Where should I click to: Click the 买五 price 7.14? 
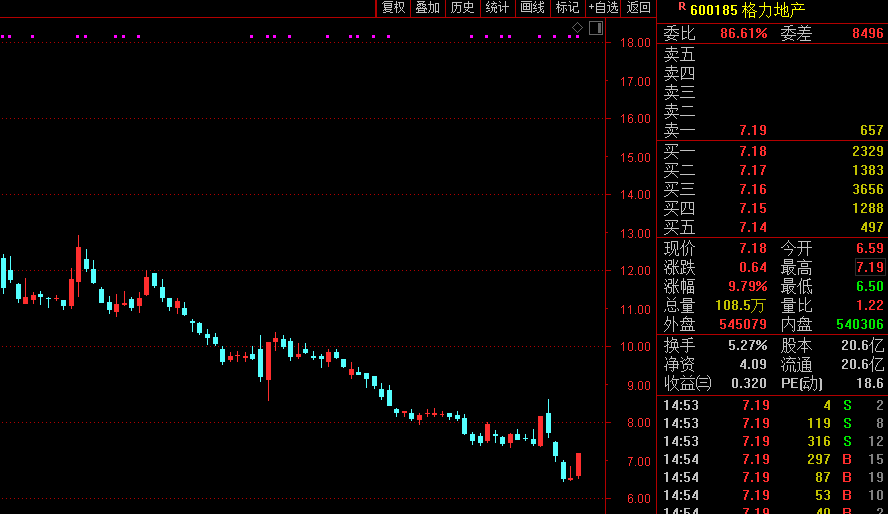pyautogui.click(x=753, y=228)
